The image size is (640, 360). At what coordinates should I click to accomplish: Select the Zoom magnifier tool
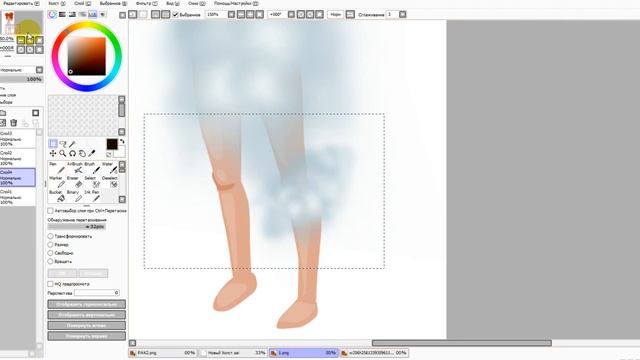click(62, 153)
